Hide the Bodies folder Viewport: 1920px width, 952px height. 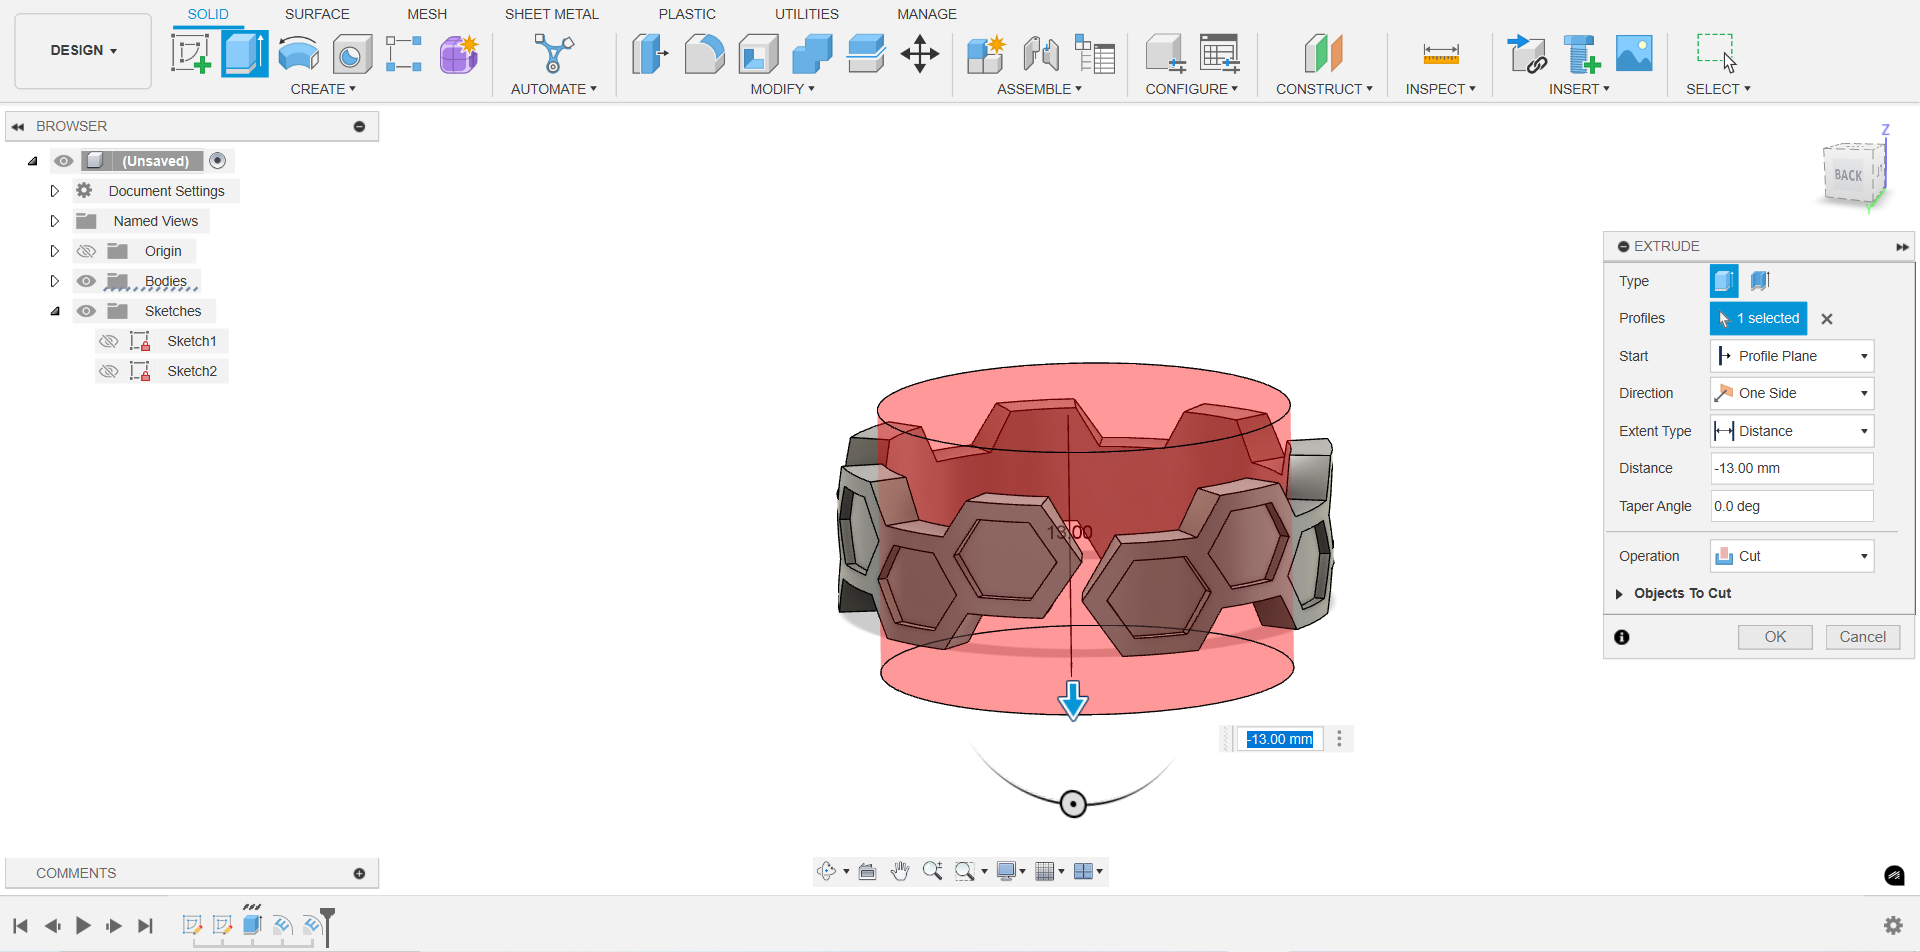pyautogui.click(x=87, y=281)
